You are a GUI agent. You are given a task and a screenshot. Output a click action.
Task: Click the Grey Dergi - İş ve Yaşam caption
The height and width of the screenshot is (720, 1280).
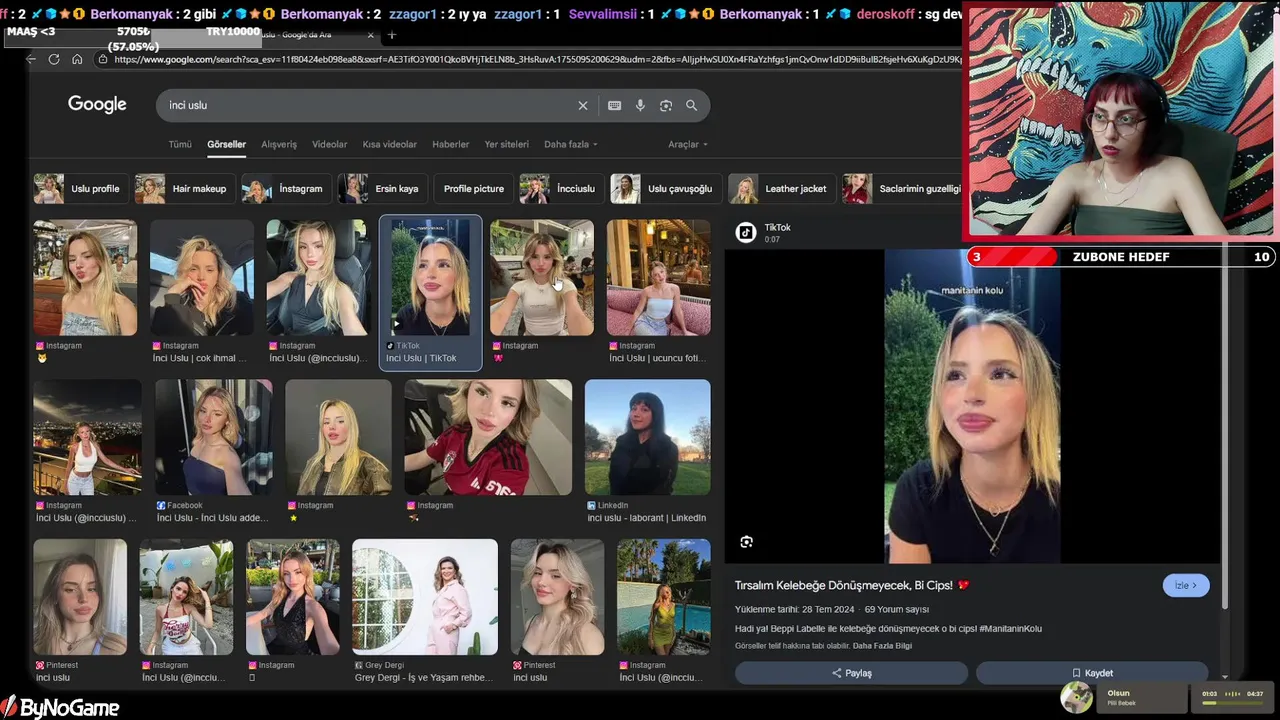click(424, 678)
